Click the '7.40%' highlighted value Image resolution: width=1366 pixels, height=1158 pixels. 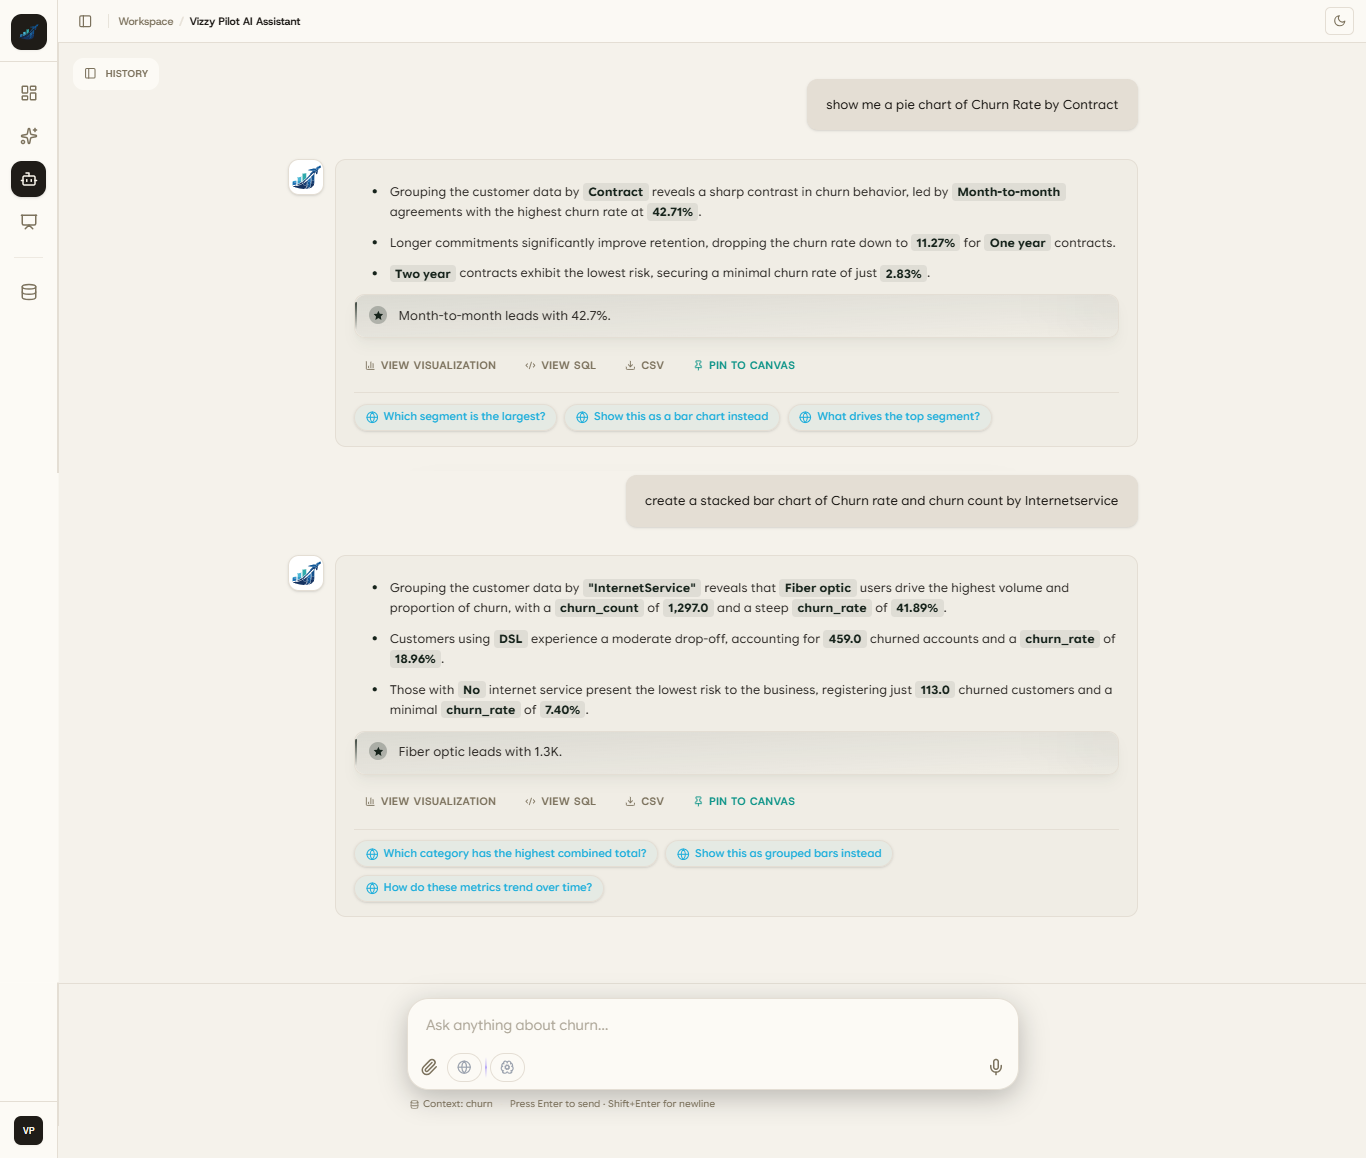tap(562, 710)
